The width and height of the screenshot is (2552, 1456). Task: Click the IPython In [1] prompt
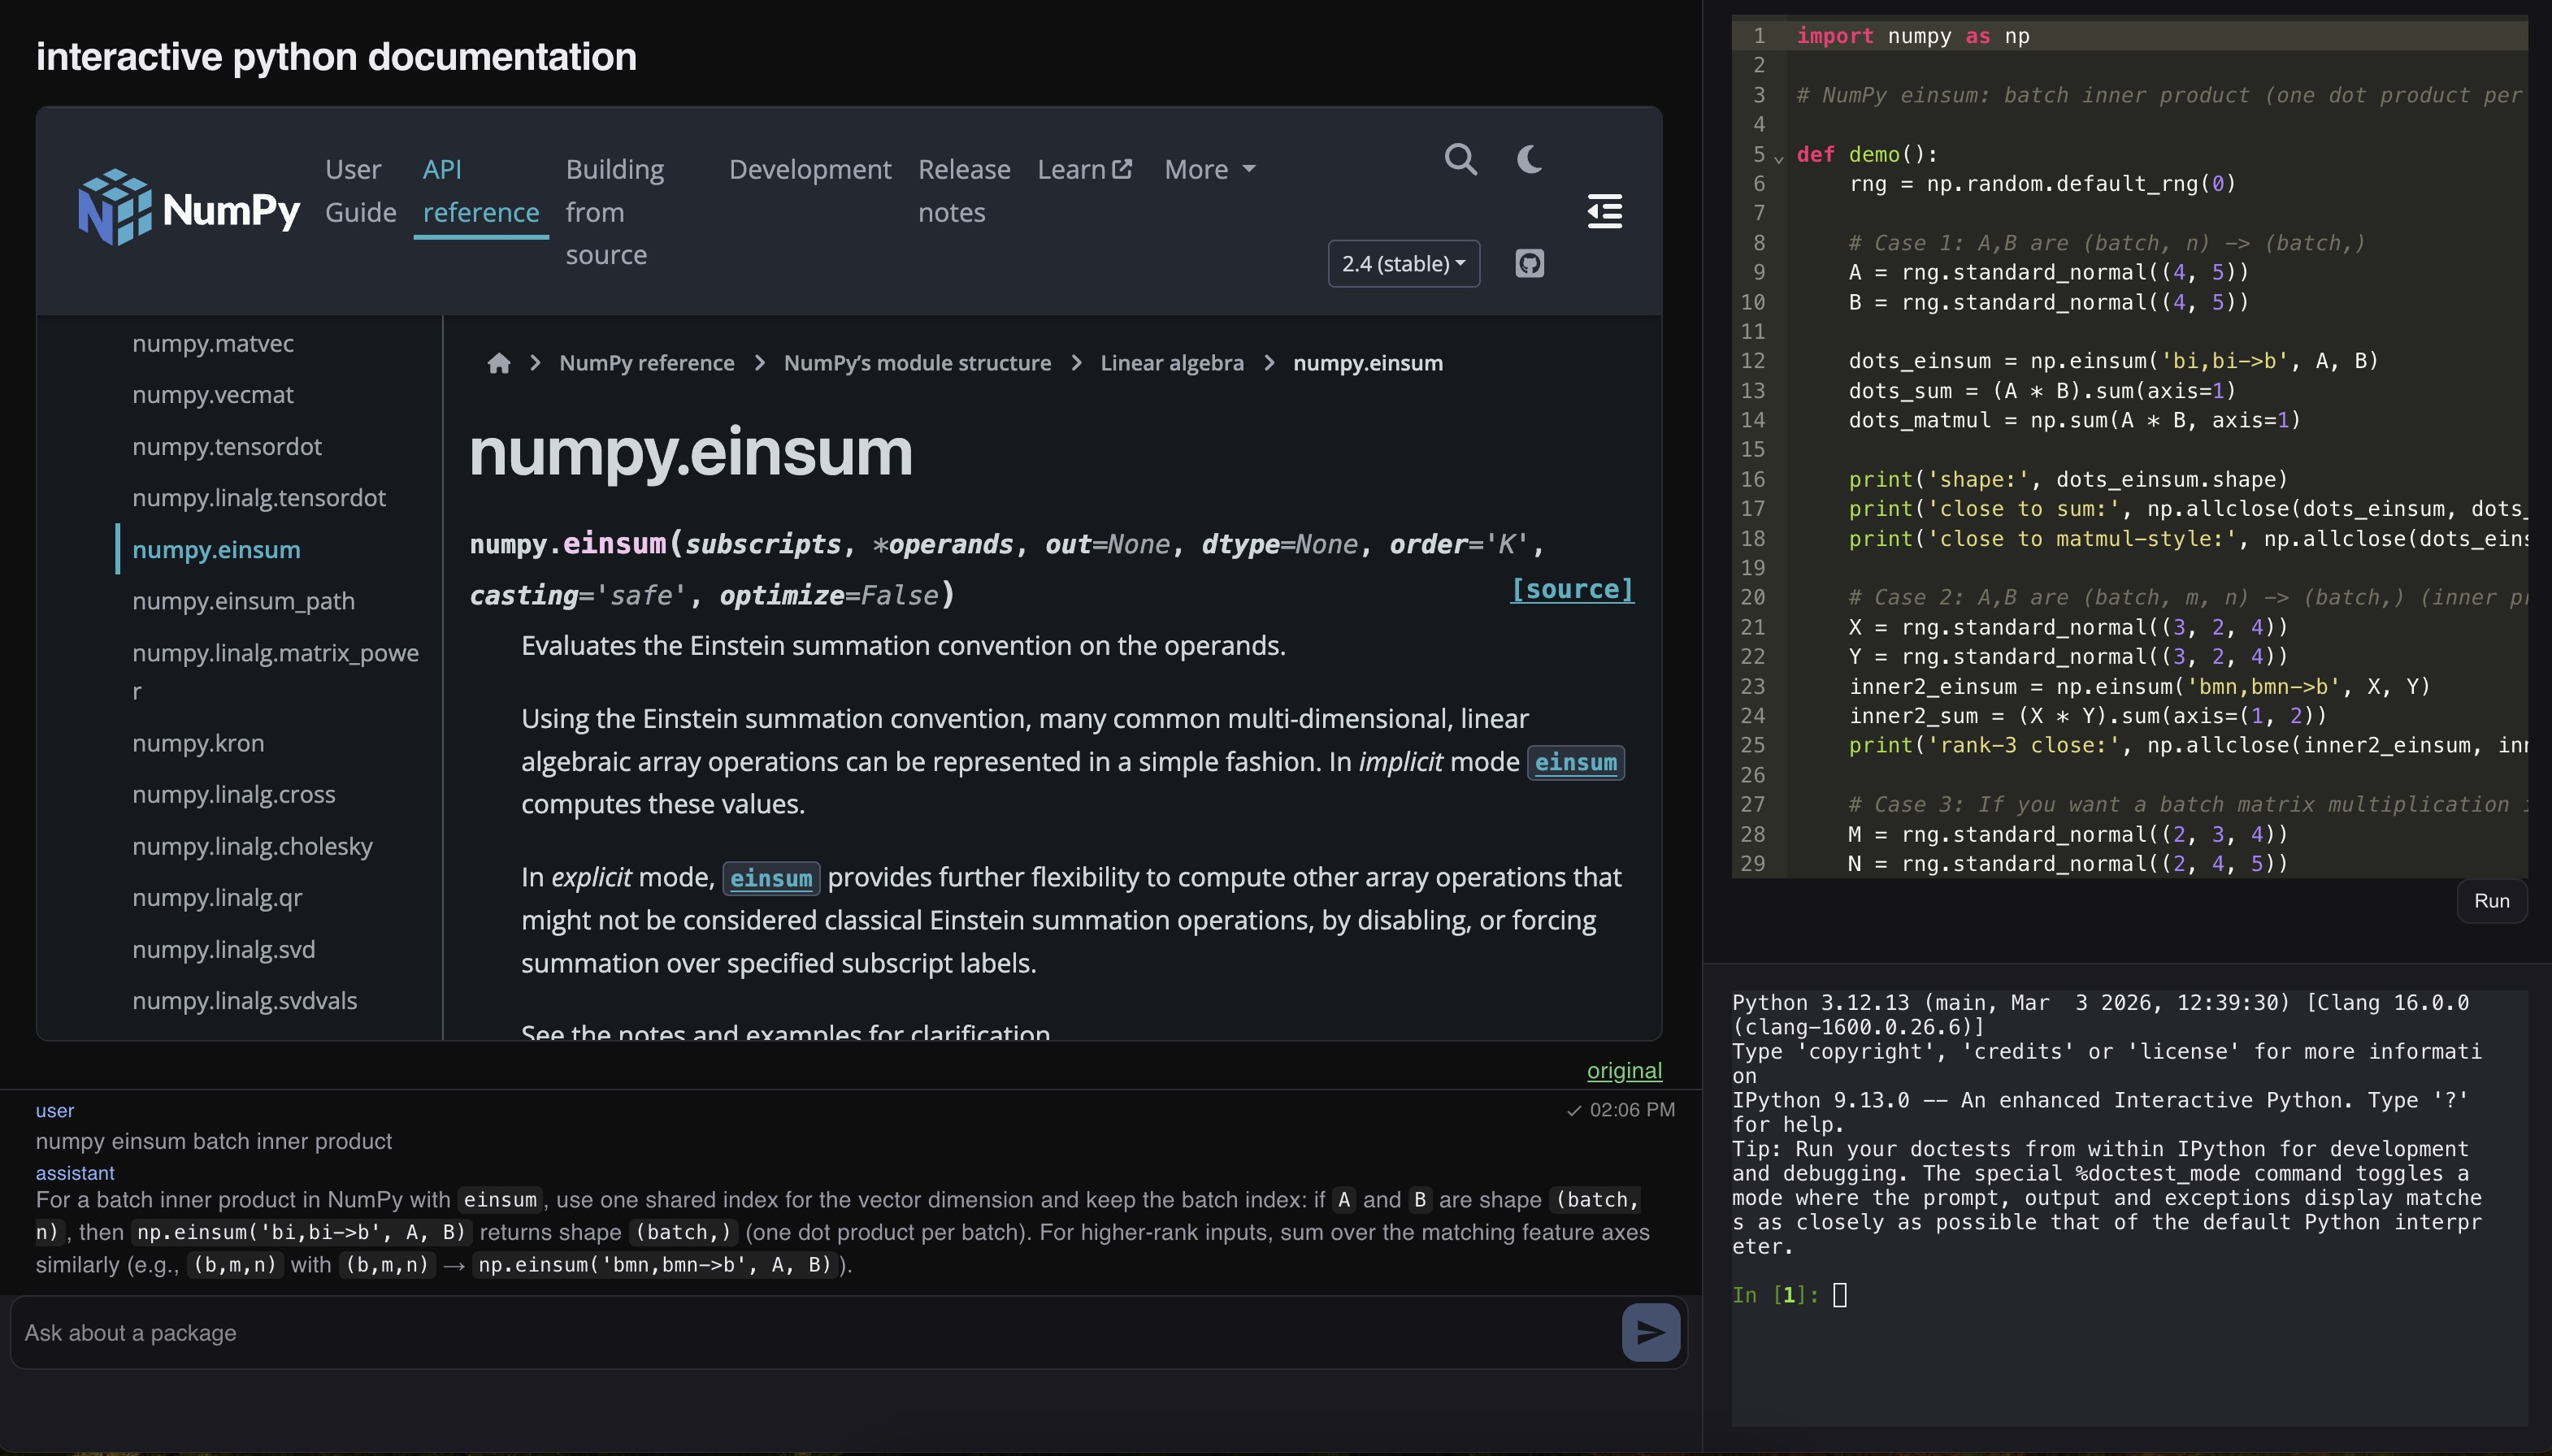1775,1296
